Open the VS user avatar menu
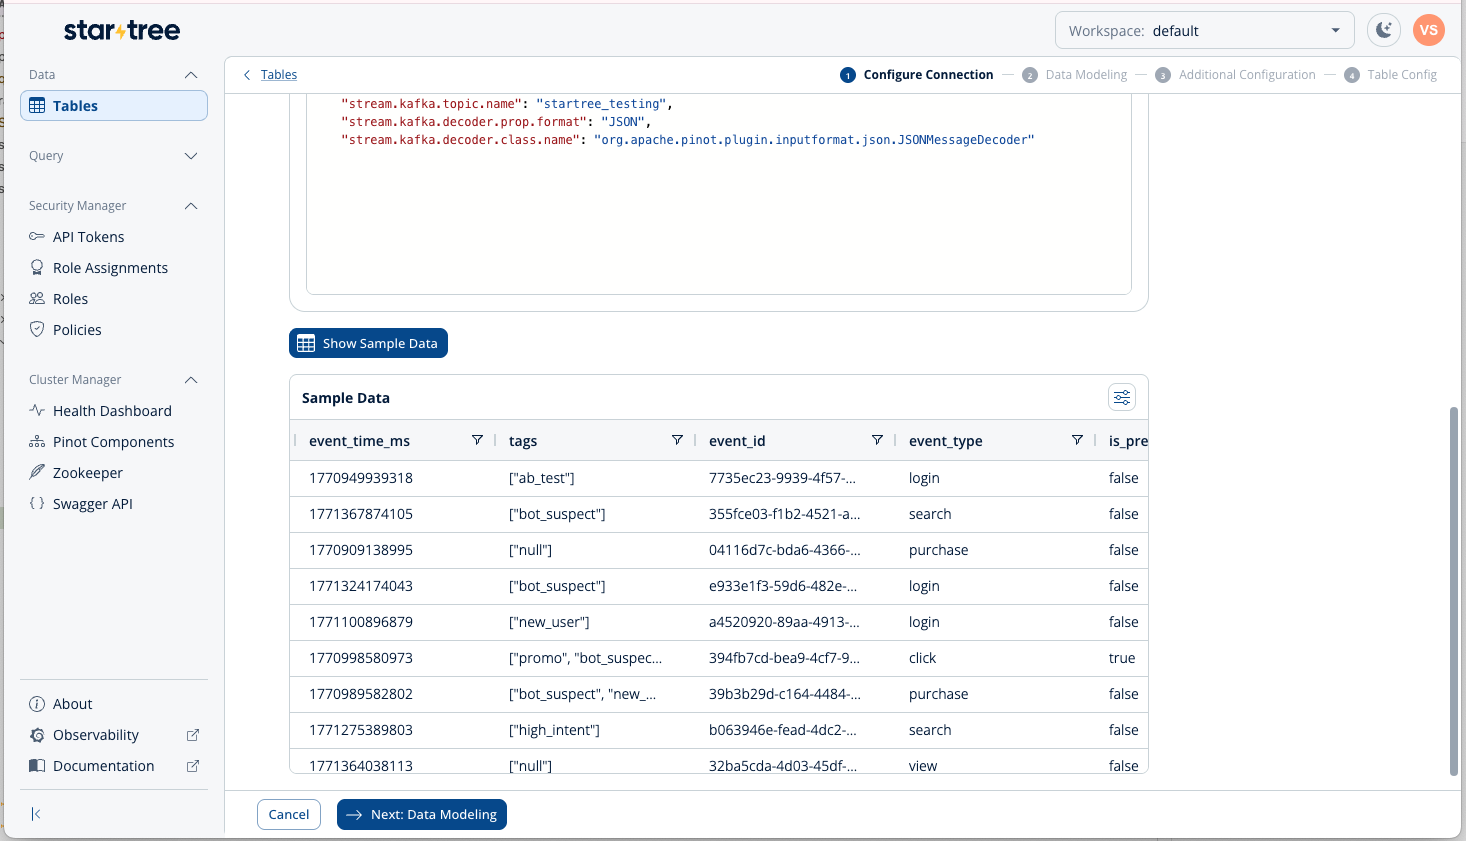Image resolution: width=1466 pixels, height=841 pixels. click(x=1429, y=30)
